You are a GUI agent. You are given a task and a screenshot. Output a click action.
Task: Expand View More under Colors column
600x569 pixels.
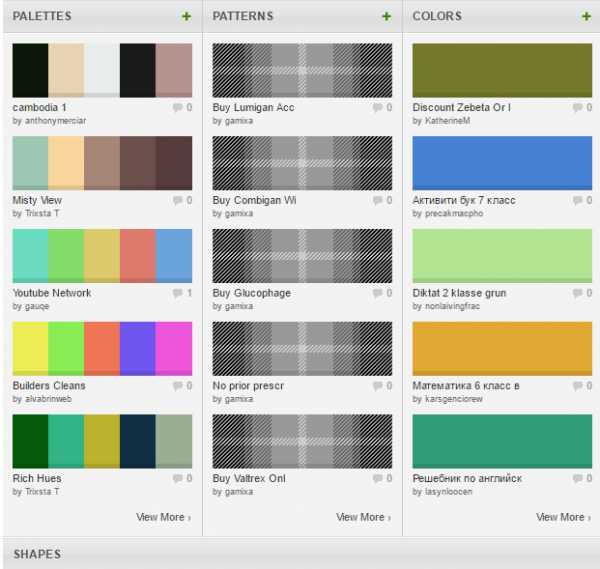click(x=563, y=517)
